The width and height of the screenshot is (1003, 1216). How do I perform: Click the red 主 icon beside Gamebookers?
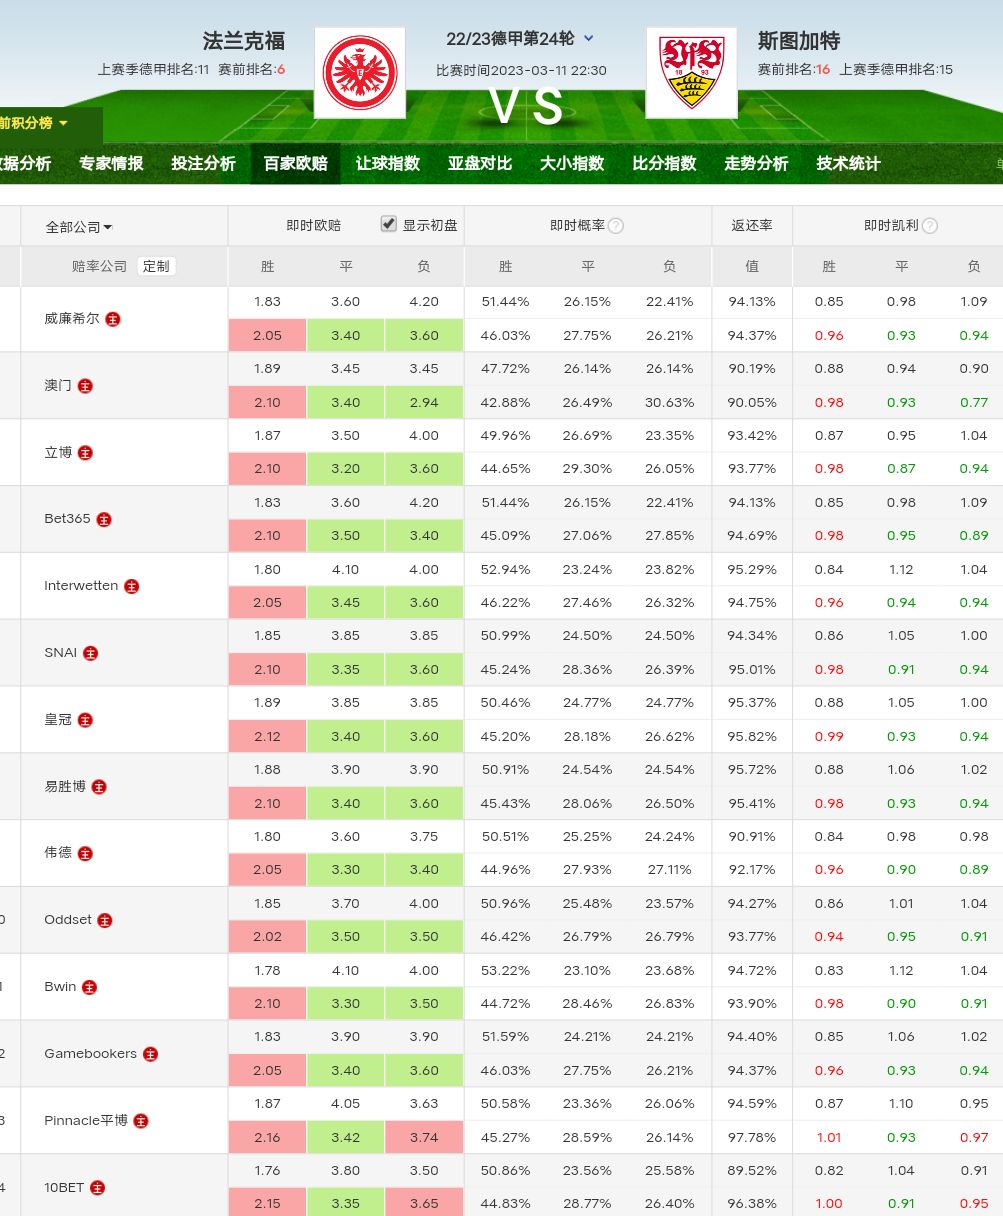click(150, 1054)
